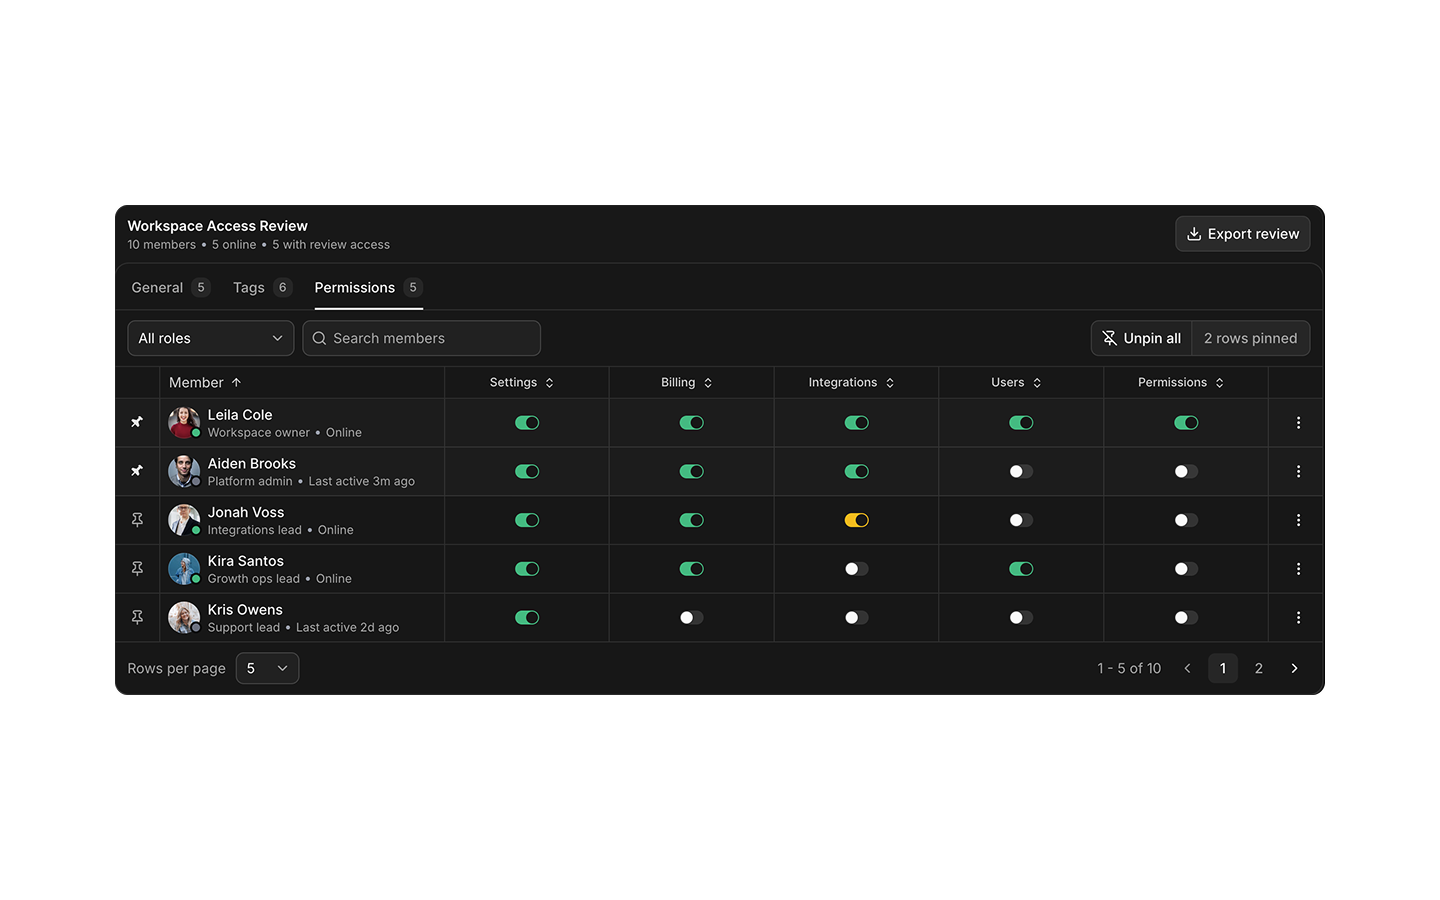
Task: Select the Permissions tab
Action: (x=368, y=288)
